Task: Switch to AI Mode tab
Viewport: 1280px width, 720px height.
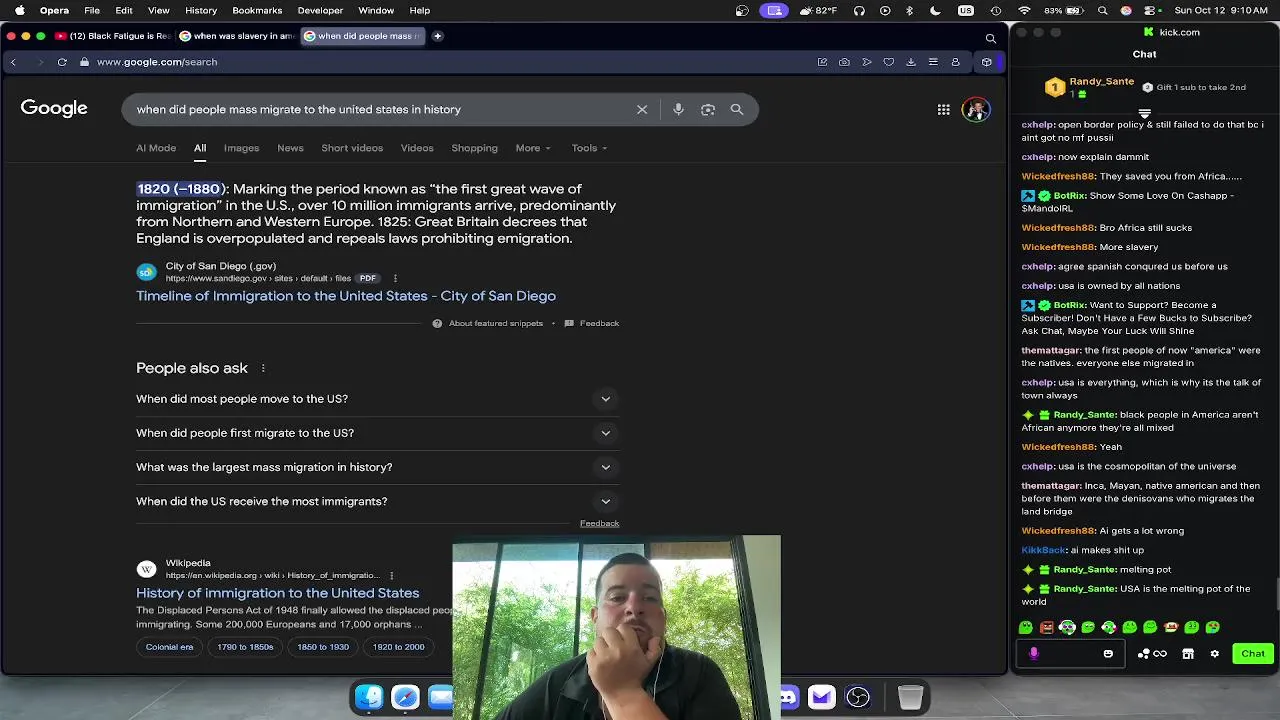Action: pyautogui.click(x=156, y=148)
